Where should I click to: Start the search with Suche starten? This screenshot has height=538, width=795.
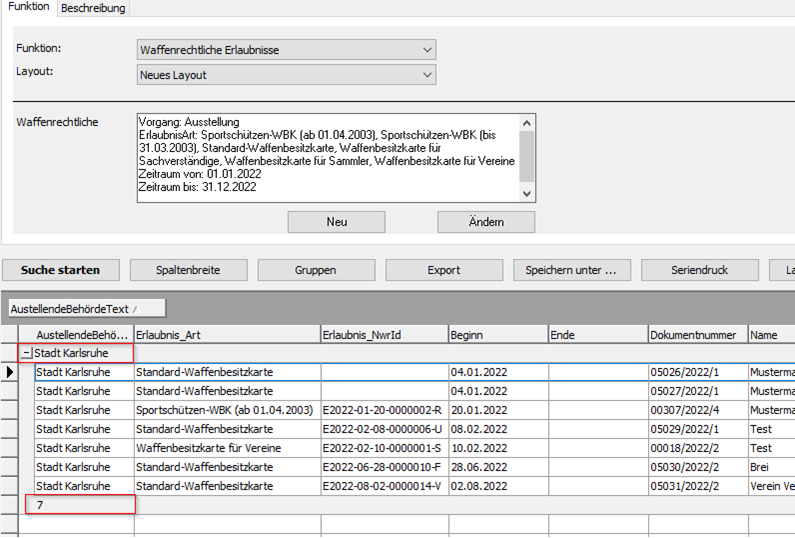[x=60, y=270]
